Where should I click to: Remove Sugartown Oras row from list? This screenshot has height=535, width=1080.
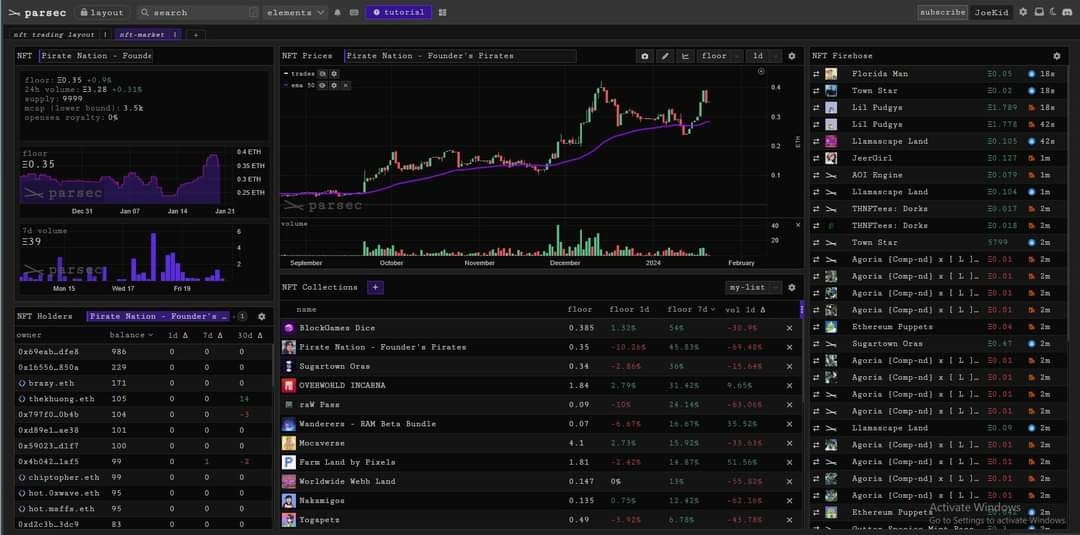tap(789, 366)
